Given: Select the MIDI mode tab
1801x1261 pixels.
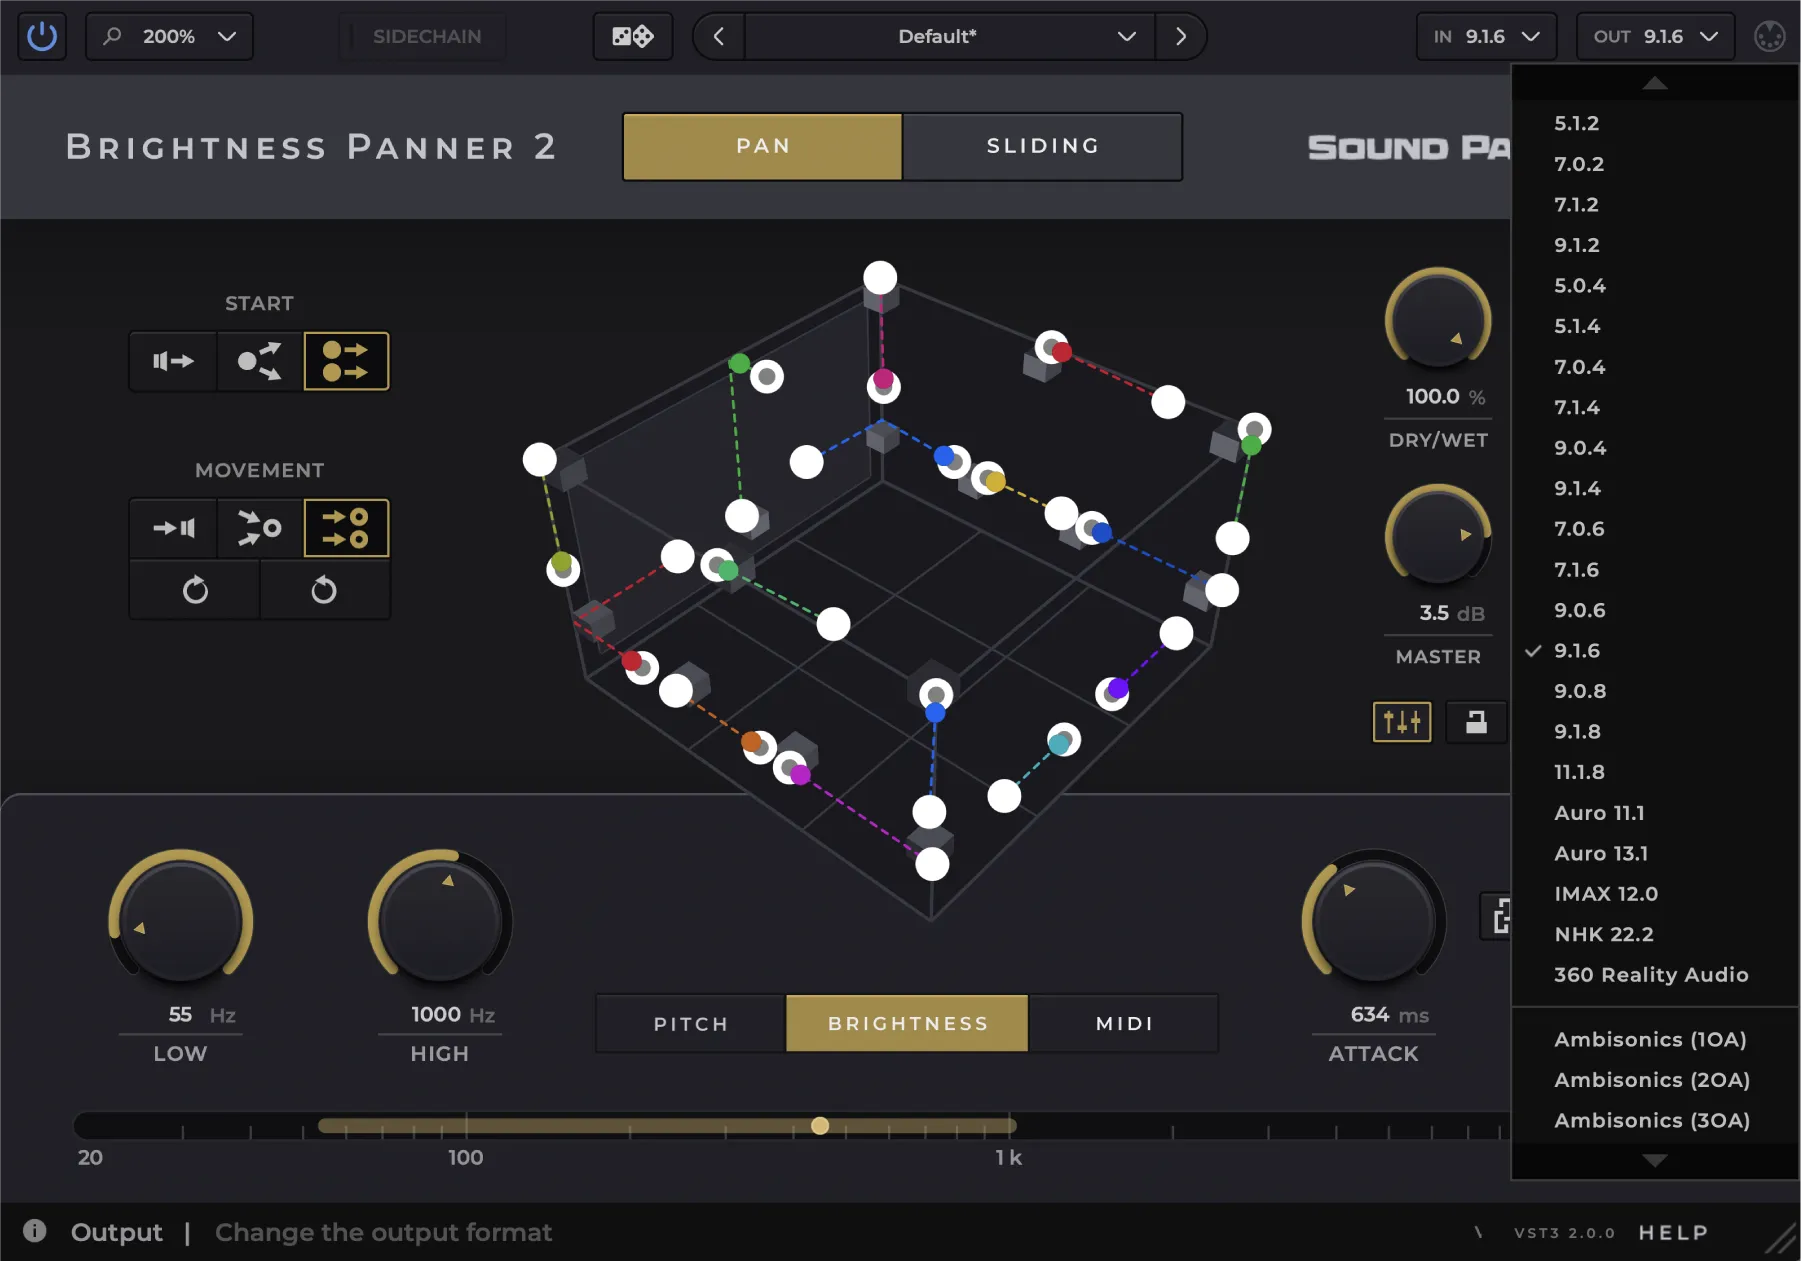Looking at the screenshot, I should point(1124,1024).
